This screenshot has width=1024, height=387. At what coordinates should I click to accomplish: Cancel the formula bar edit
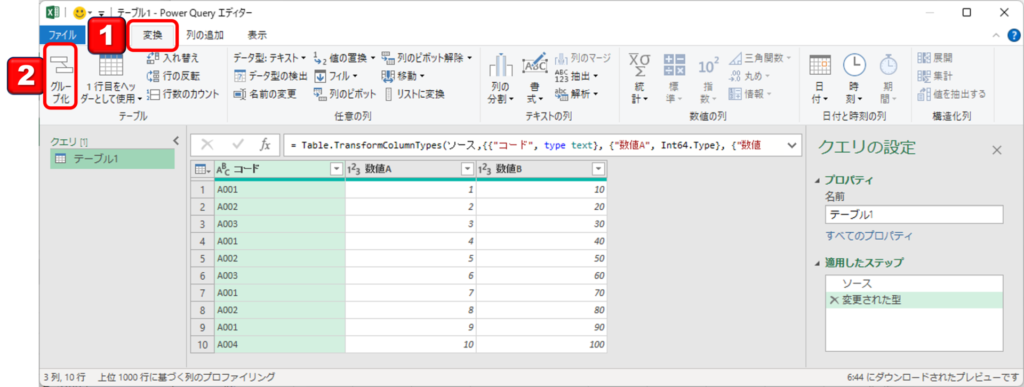207,145
